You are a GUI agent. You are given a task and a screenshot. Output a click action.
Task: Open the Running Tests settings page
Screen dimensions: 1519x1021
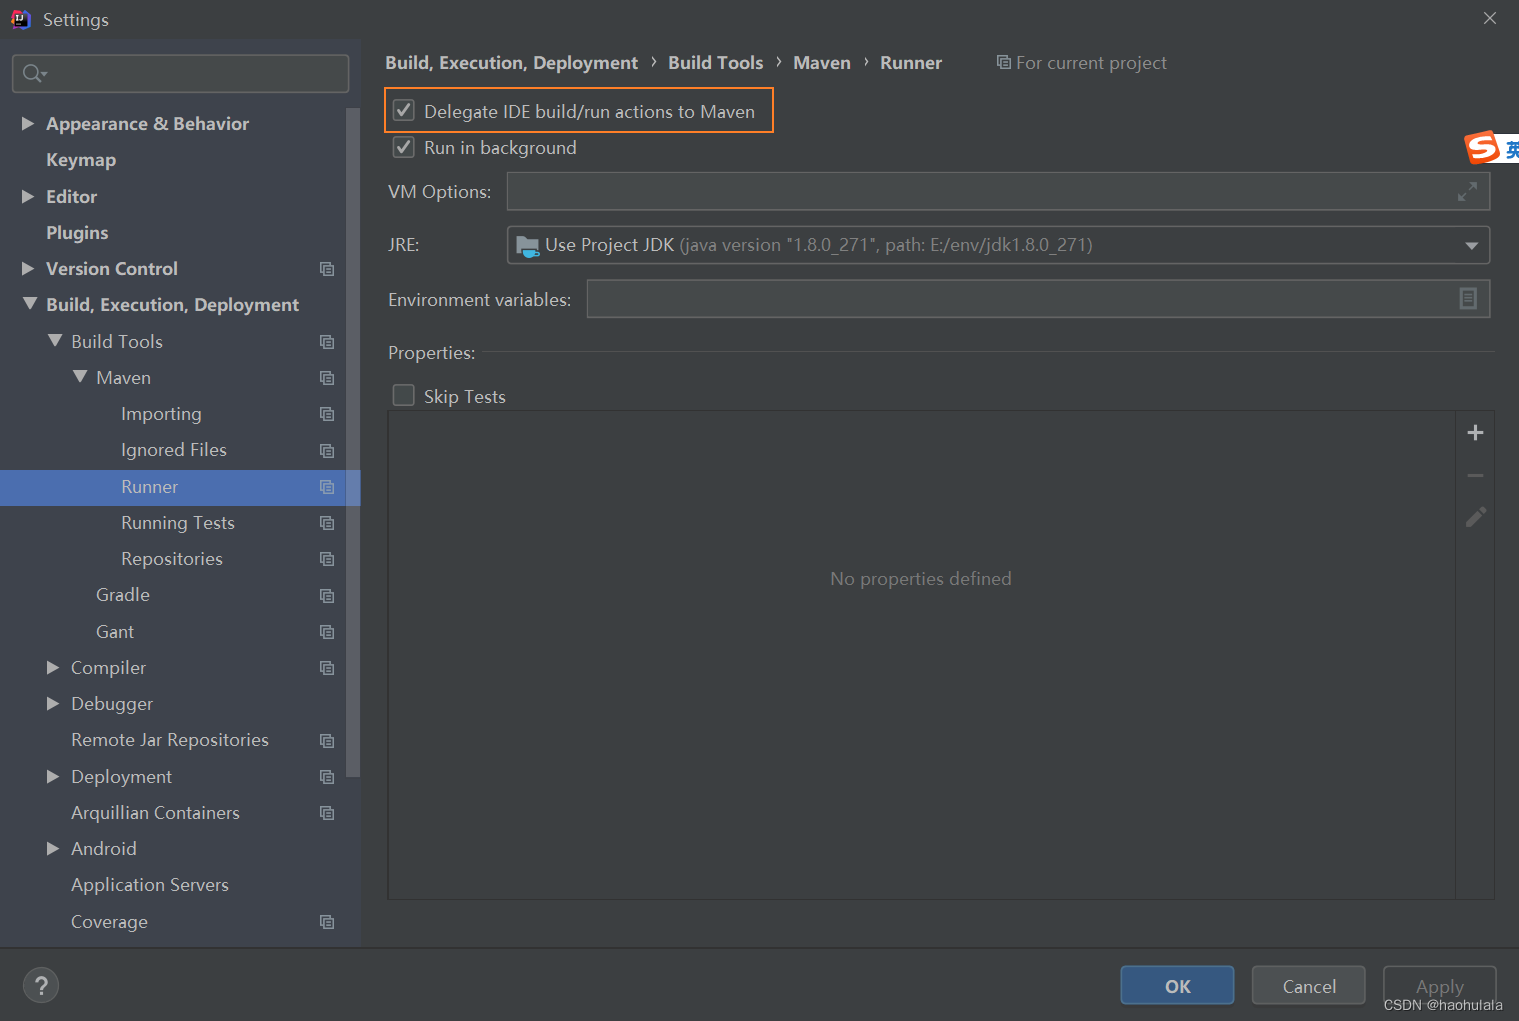[x=178, y=523]
